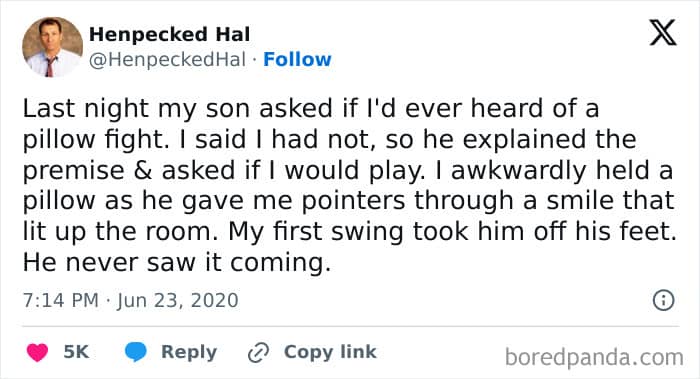
Task: Select the Copy link text
Action: pos(330,352)
